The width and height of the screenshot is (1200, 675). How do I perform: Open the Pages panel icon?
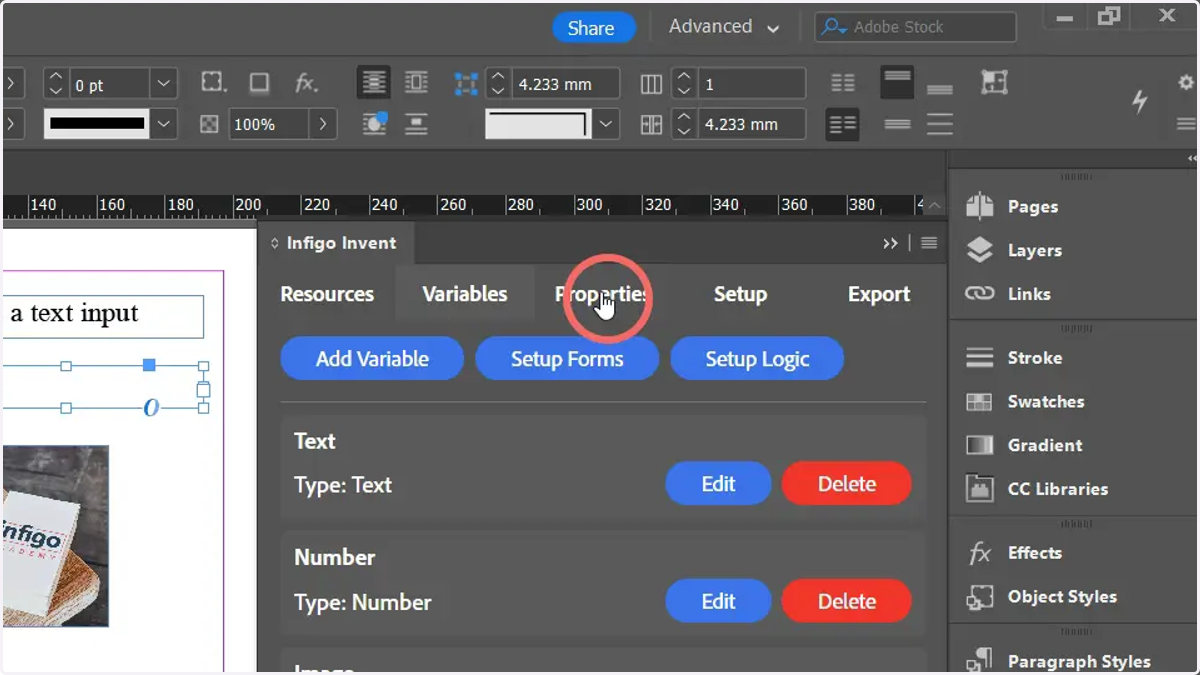pos(980,206)
